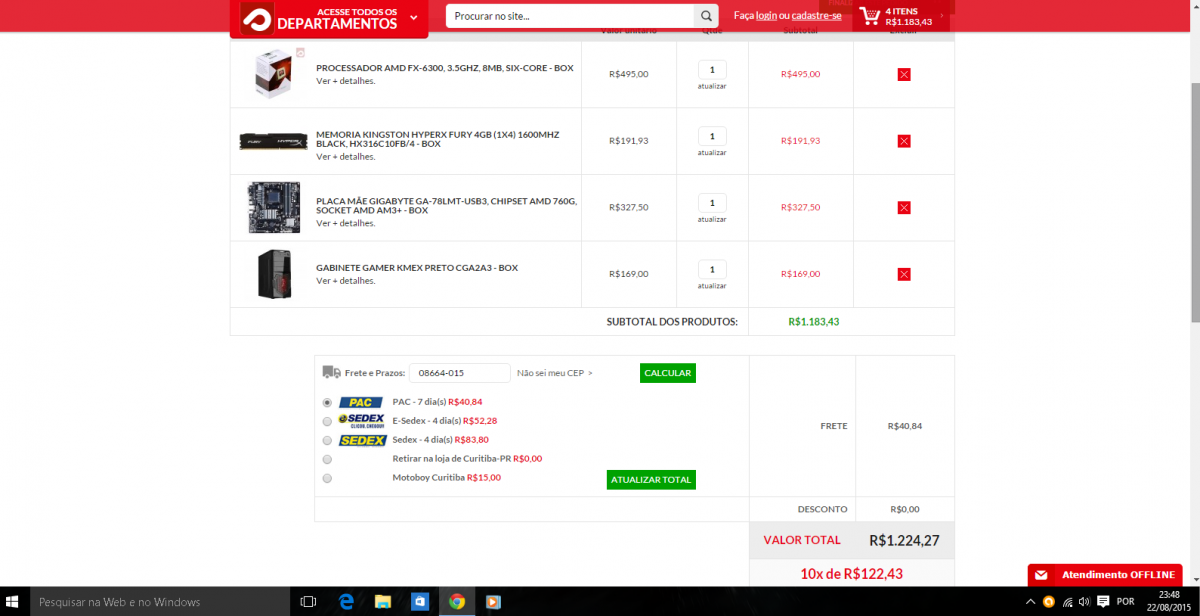Click the quantity field for Gigabyte motherboard
Viewport: 1200px width, 616px height.
click(x=712, y=203)
